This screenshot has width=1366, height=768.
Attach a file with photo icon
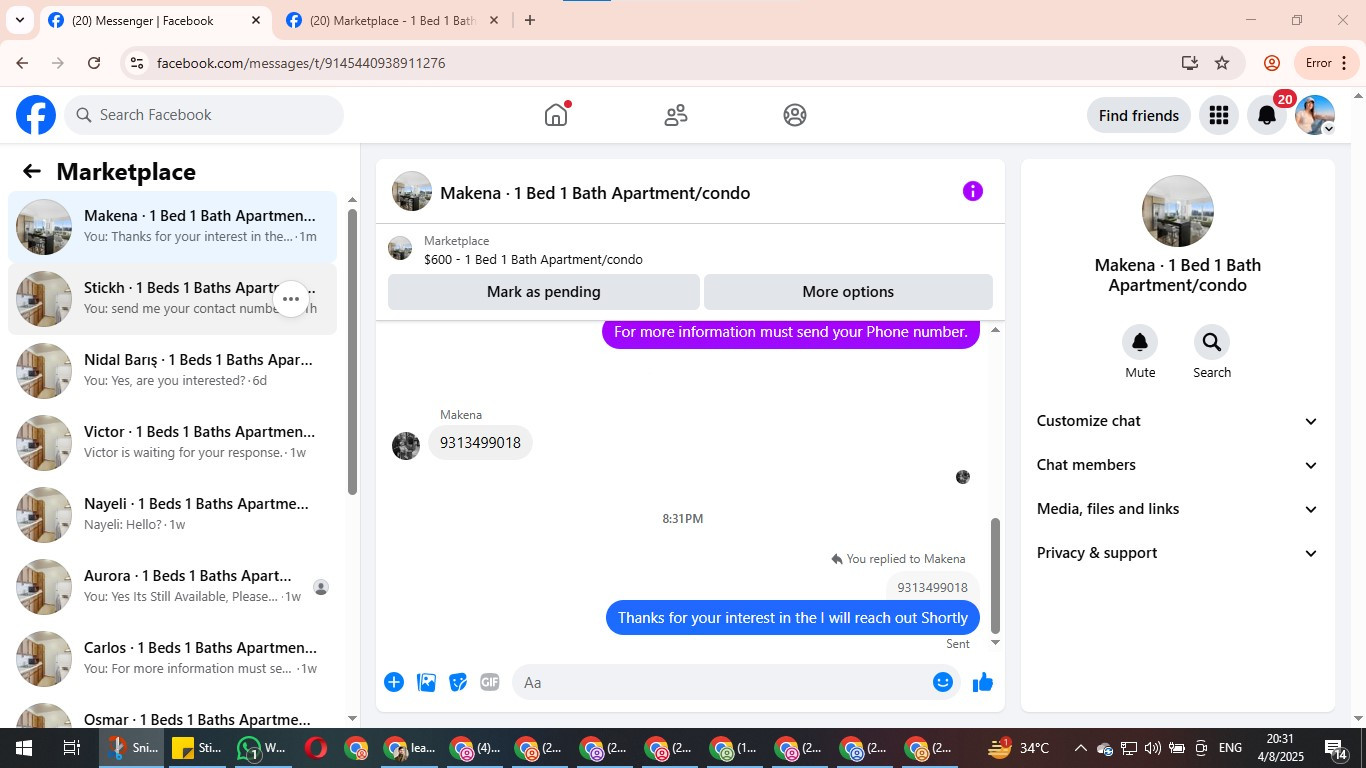click(426, 682)
